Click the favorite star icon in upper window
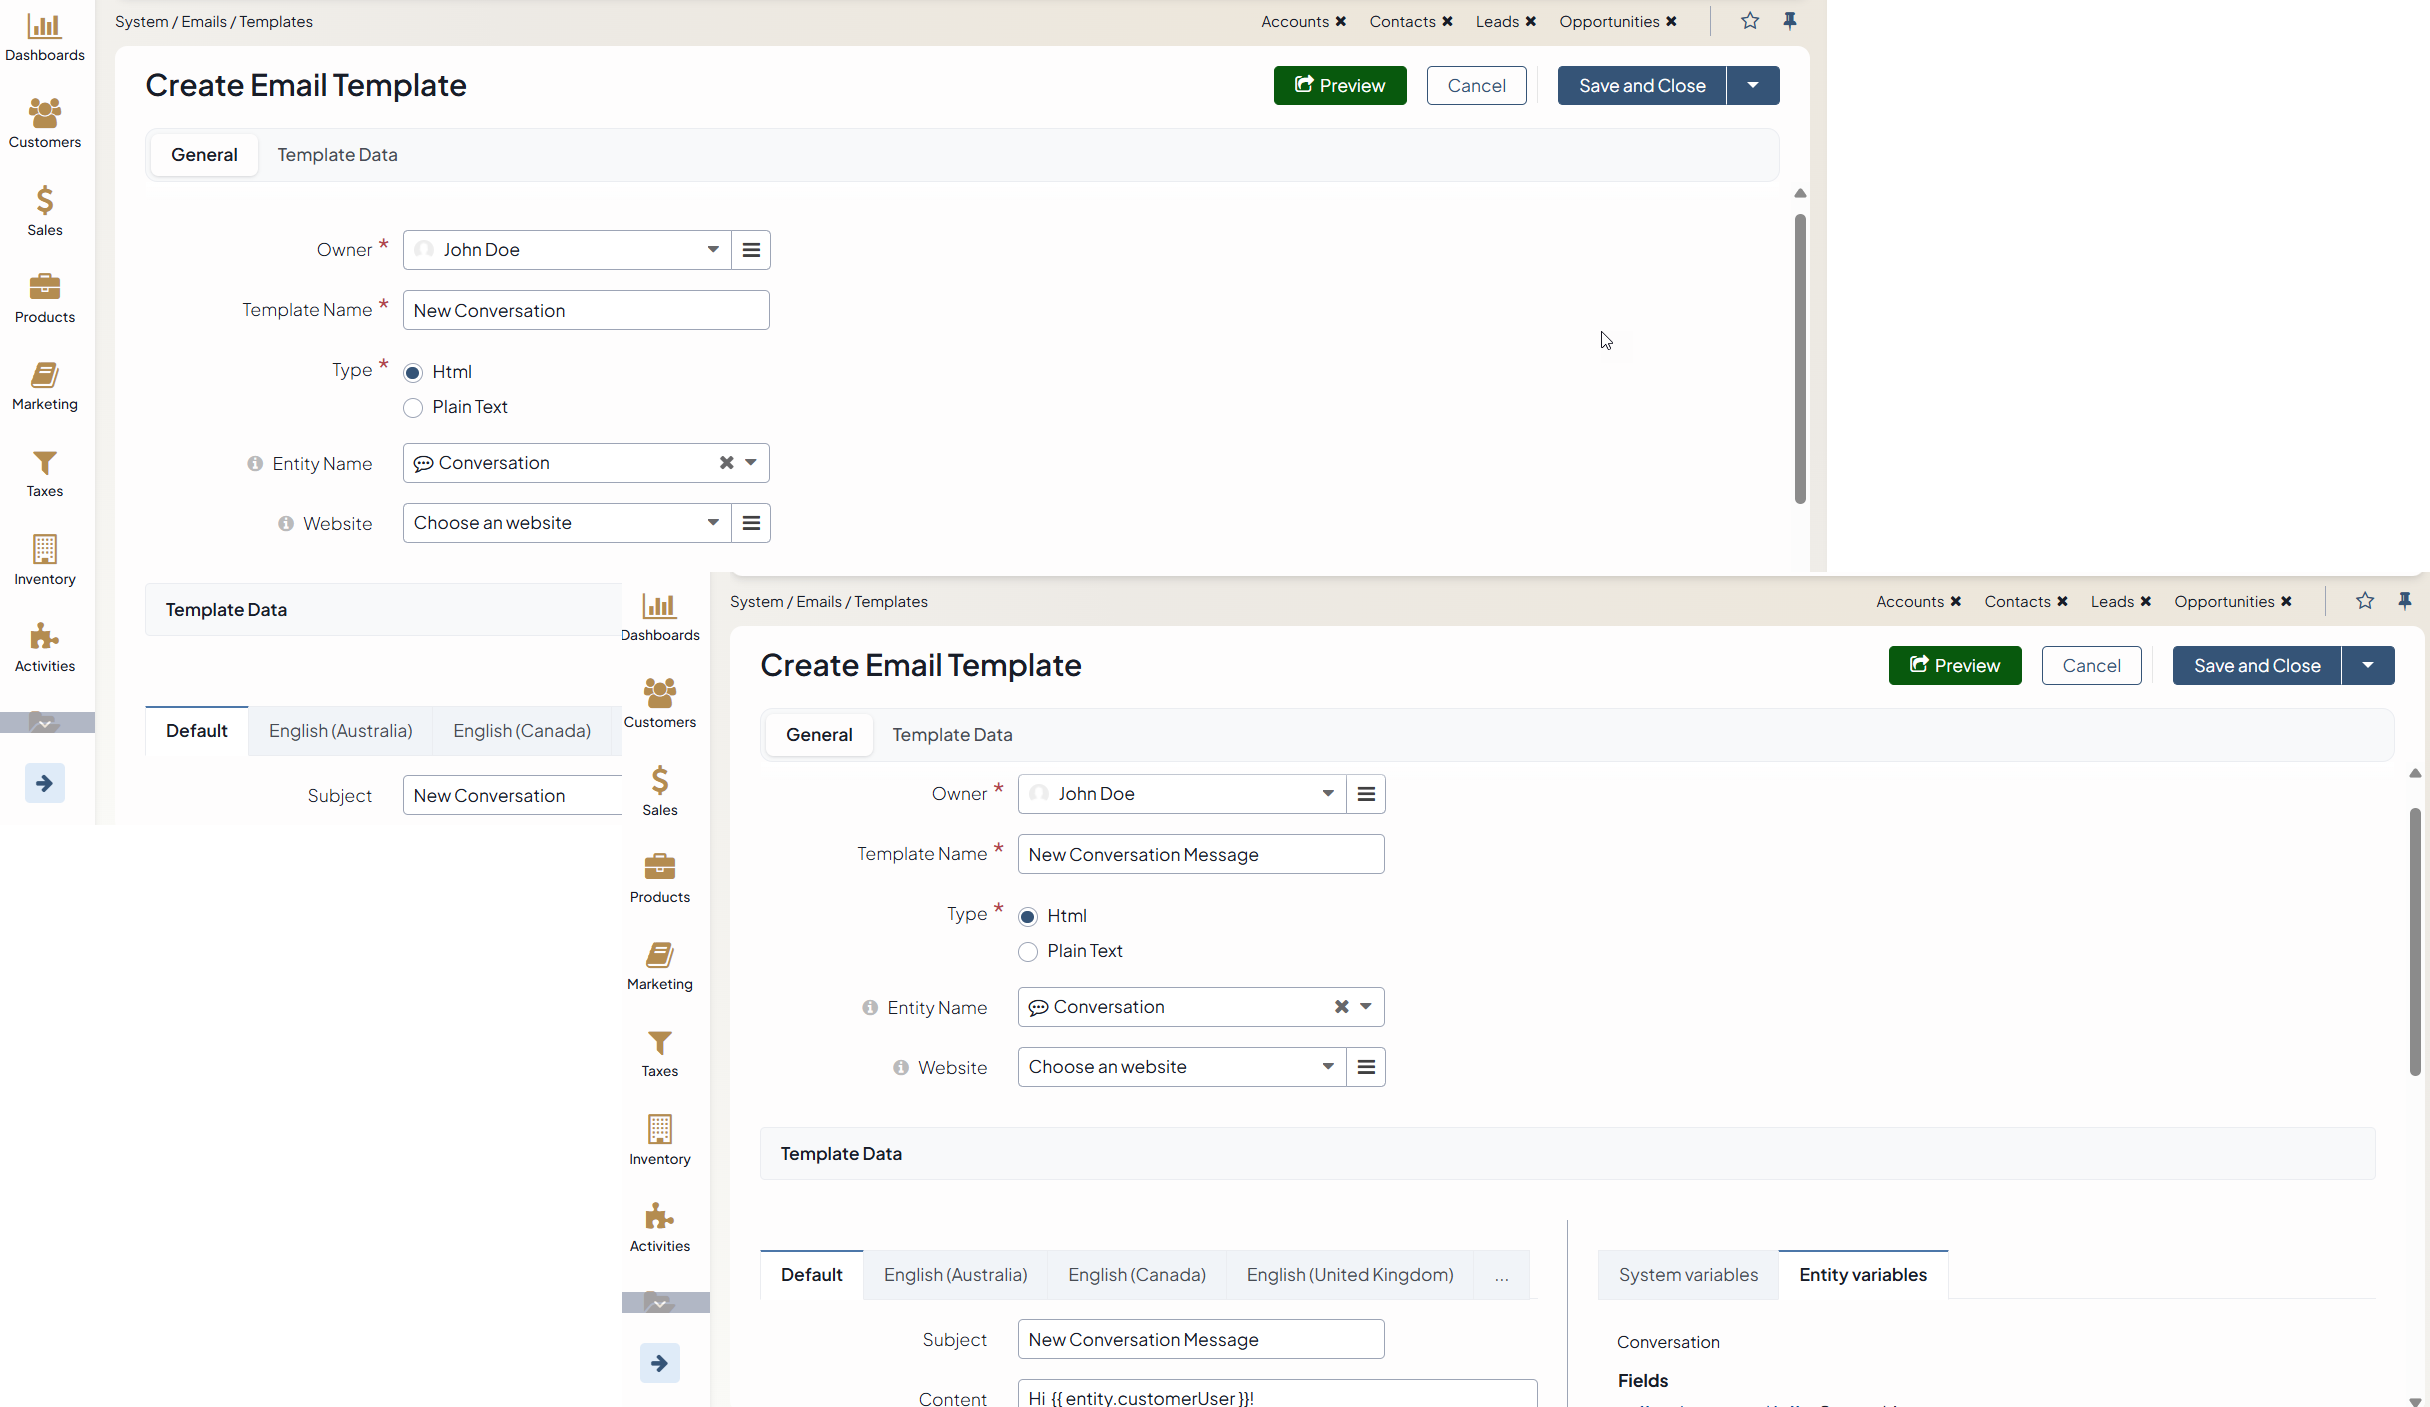This screenshot has width=2430, height=1407. point(1749,21)
